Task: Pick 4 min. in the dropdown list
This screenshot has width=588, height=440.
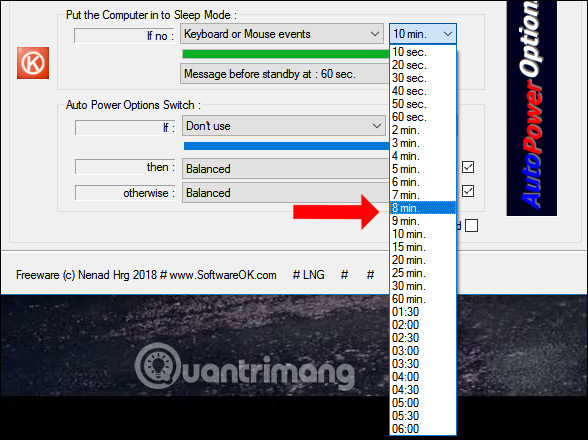Action: coord(423,156)
